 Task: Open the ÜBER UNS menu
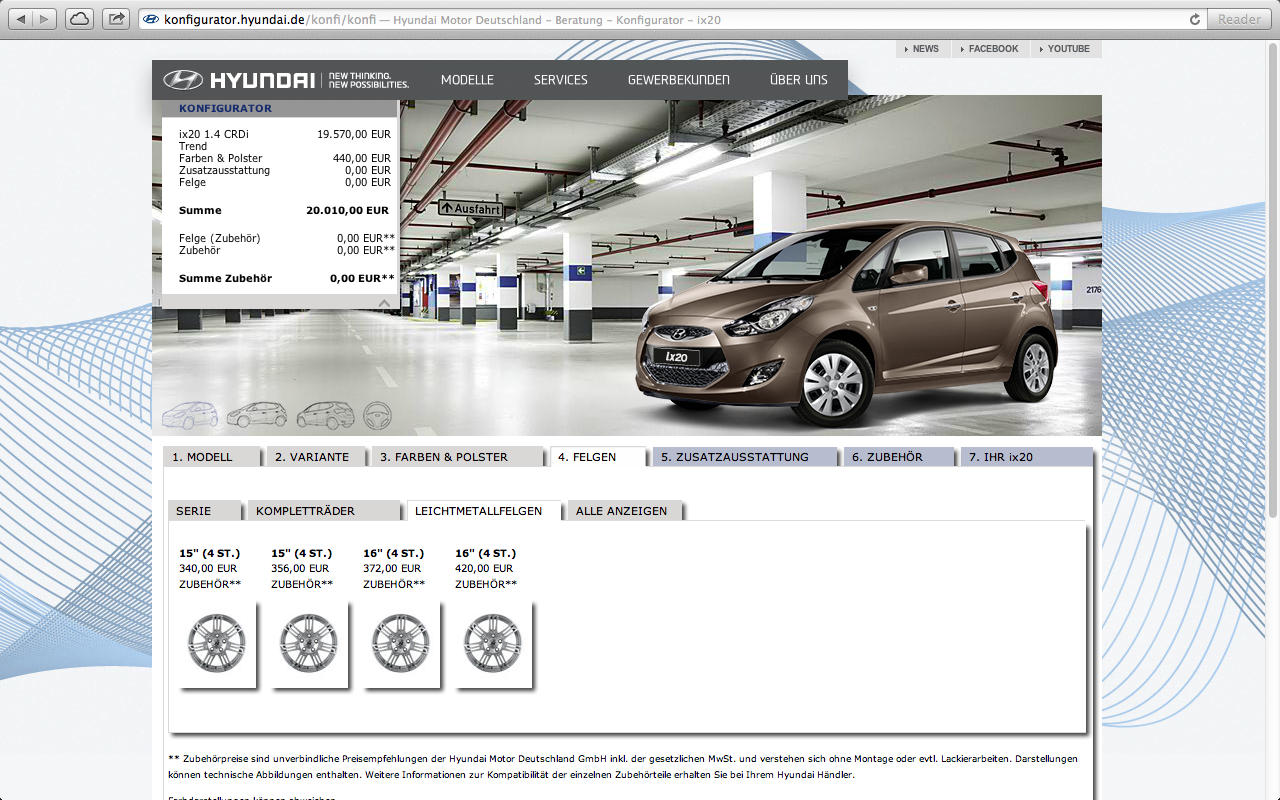pos(799,80)
